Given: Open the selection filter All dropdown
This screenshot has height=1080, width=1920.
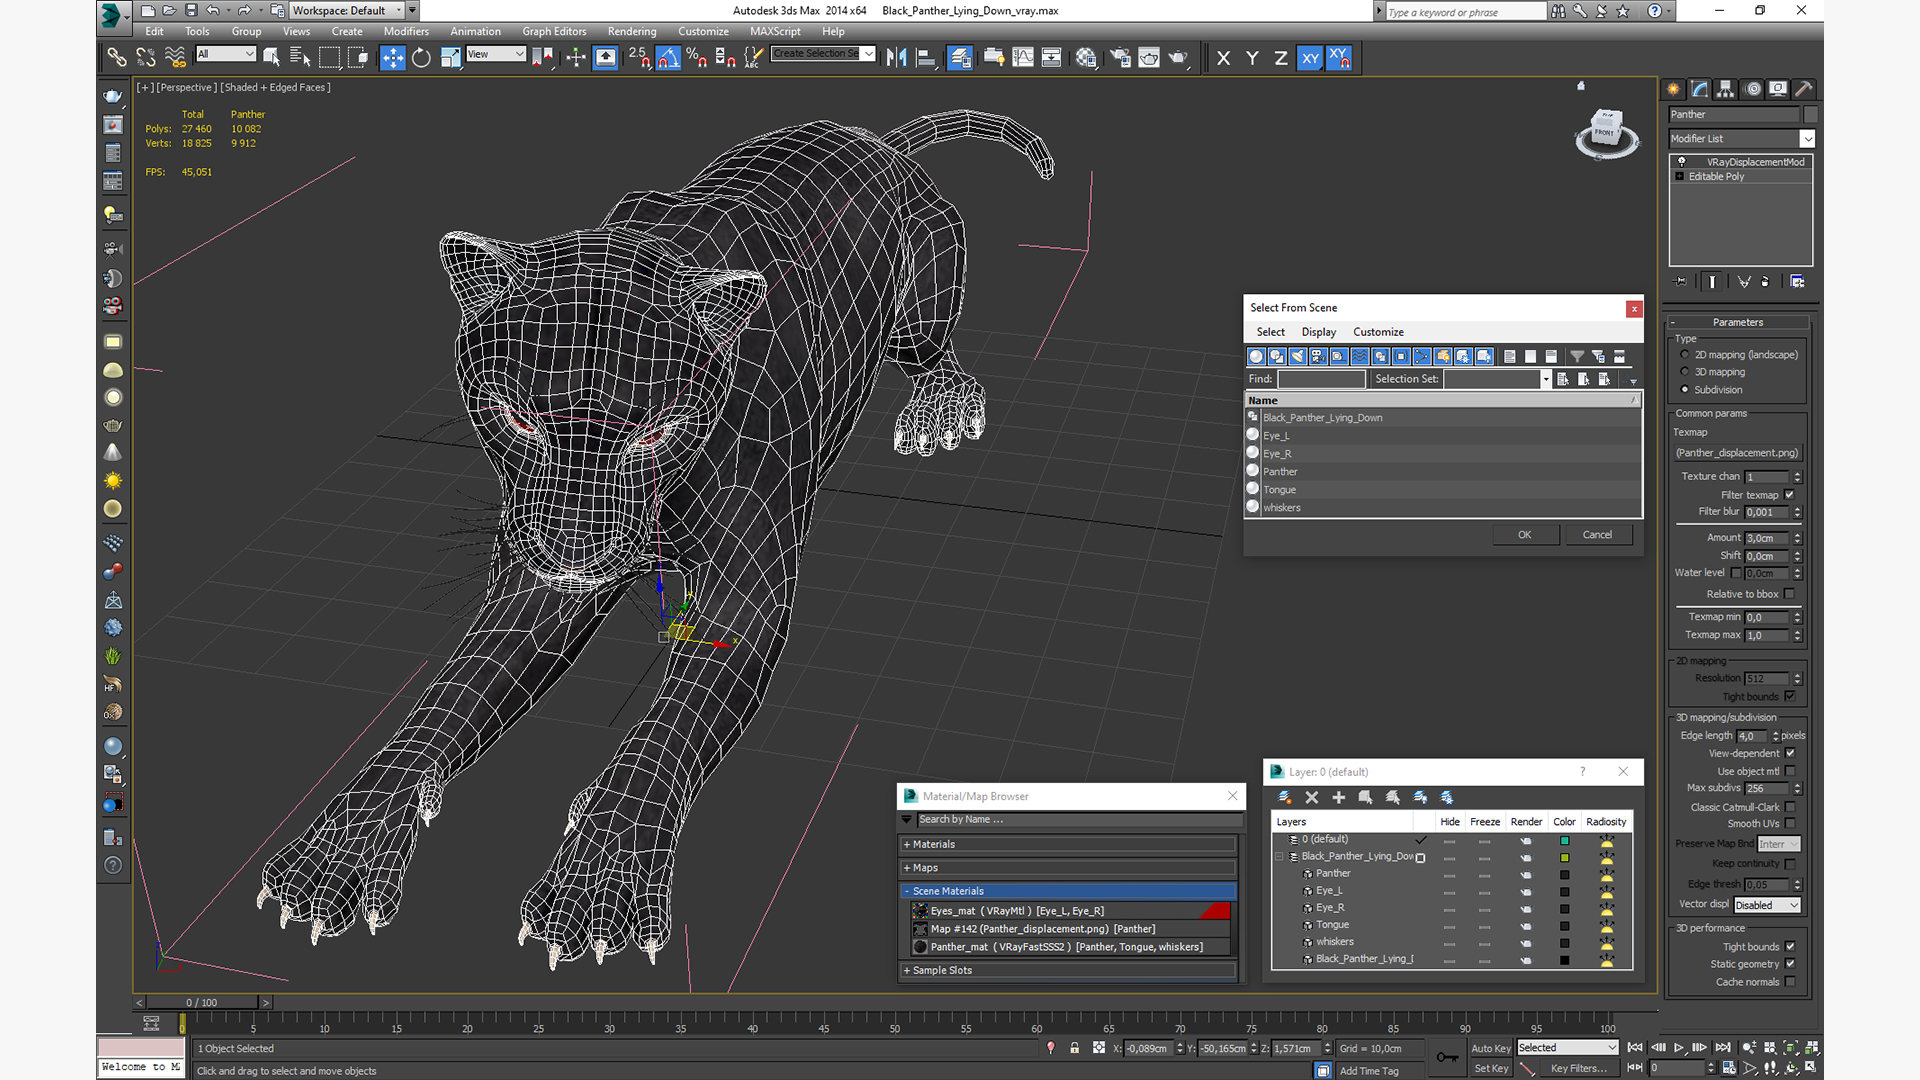Looking at the screenshot, I should pos(226,54).
